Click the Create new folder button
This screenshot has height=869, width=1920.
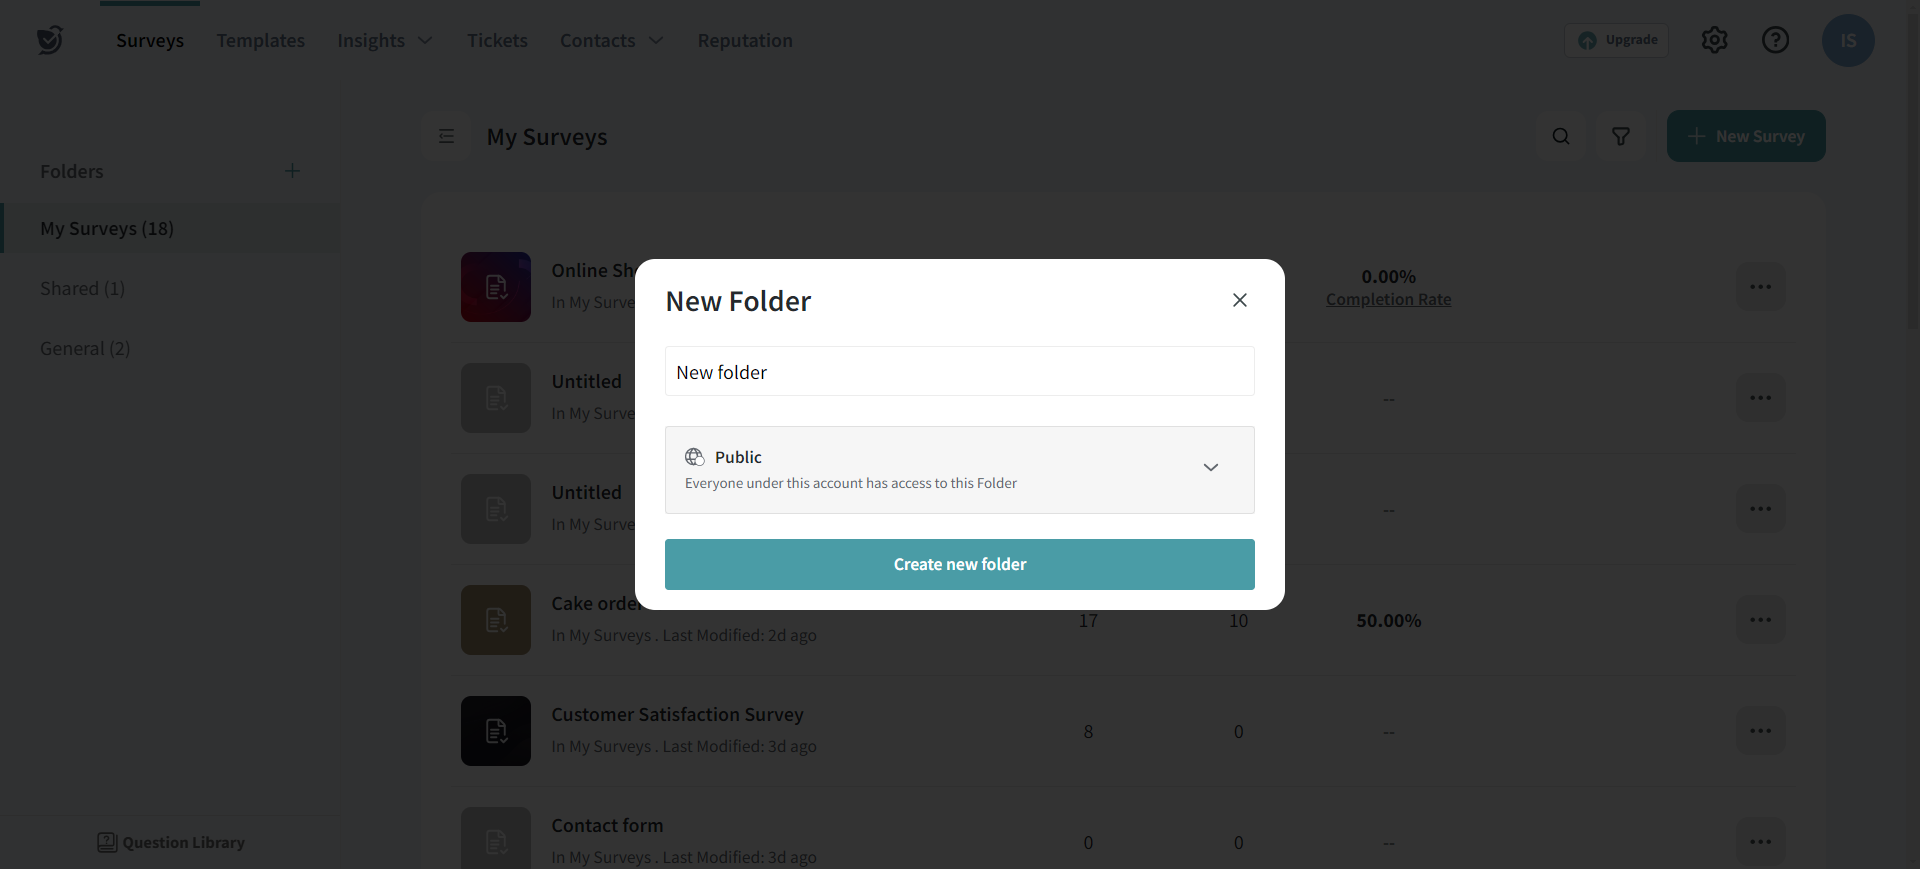[959, 564]
